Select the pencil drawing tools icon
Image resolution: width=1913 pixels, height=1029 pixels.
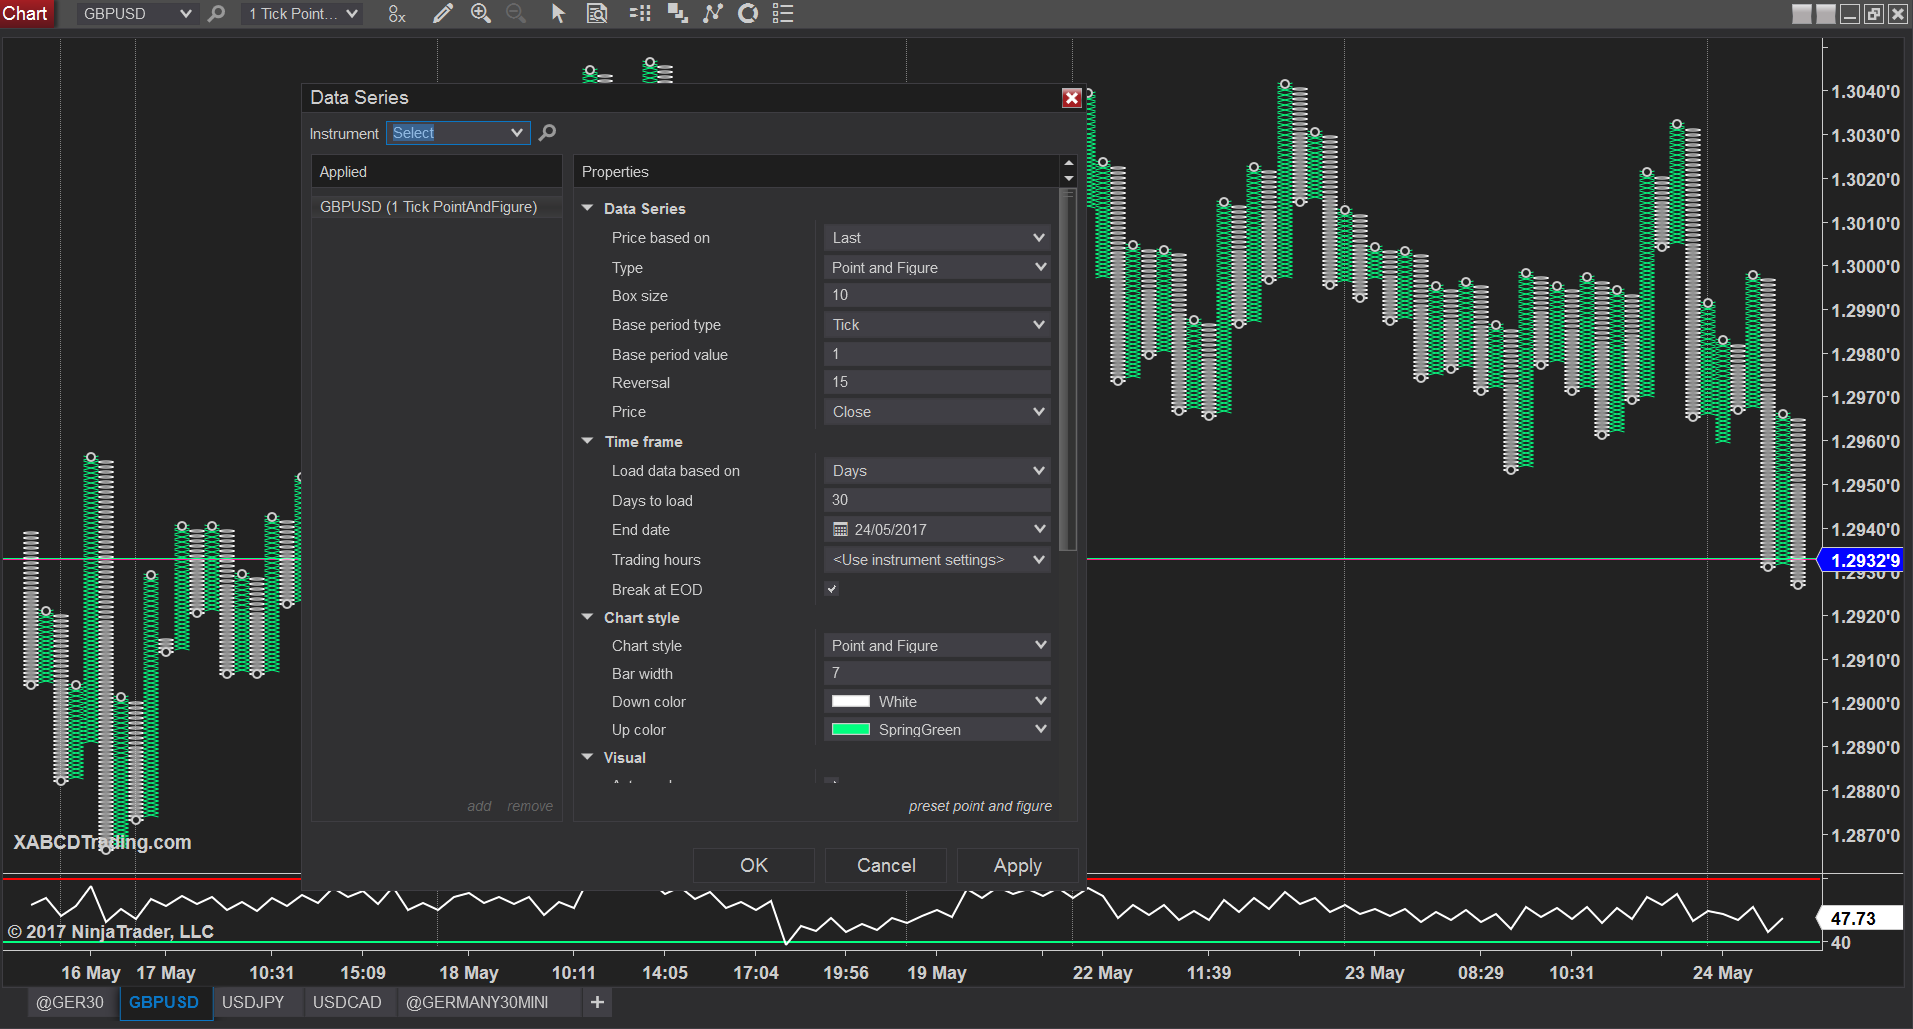(442, 13)
